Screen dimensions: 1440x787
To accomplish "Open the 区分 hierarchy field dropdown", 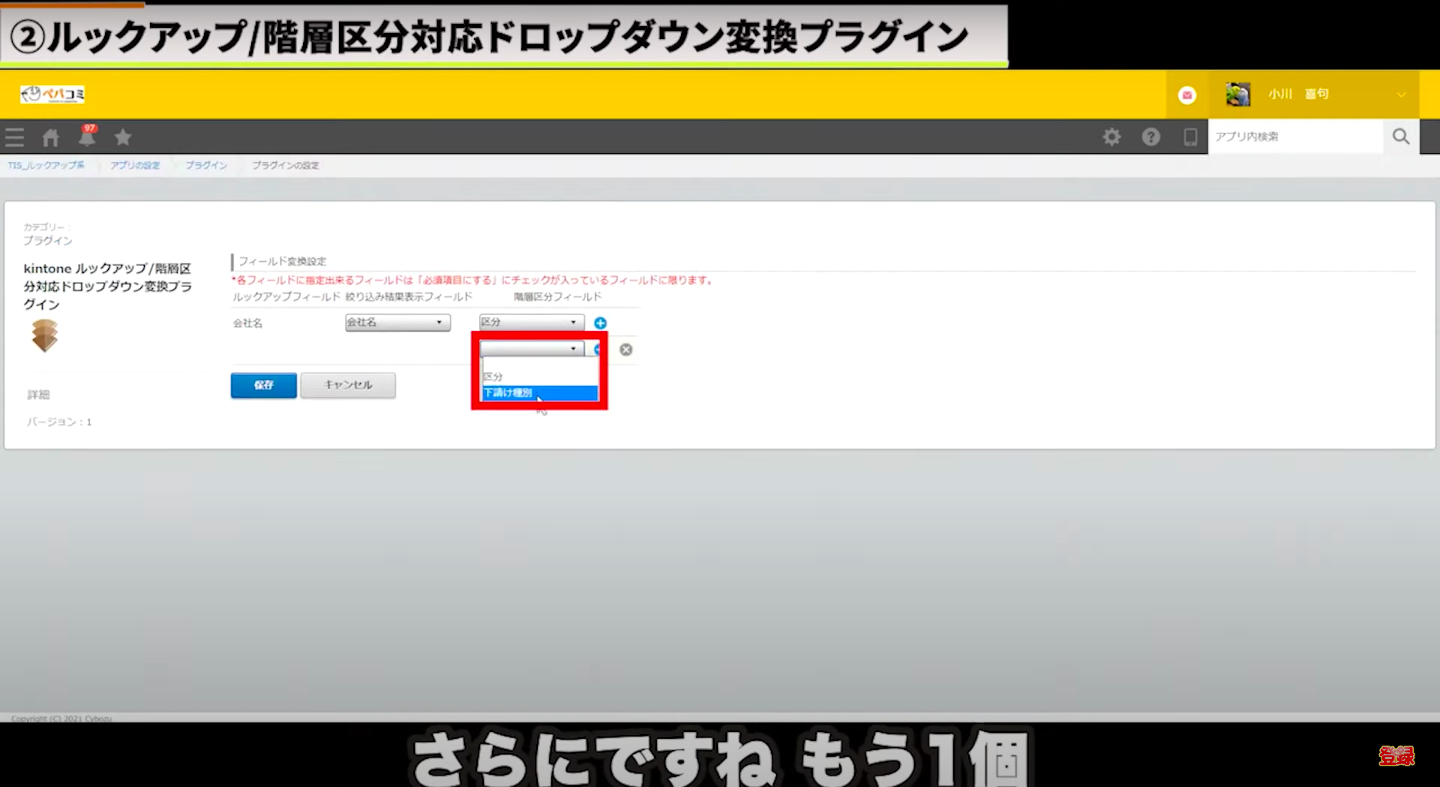I will (x=531, y=323).
